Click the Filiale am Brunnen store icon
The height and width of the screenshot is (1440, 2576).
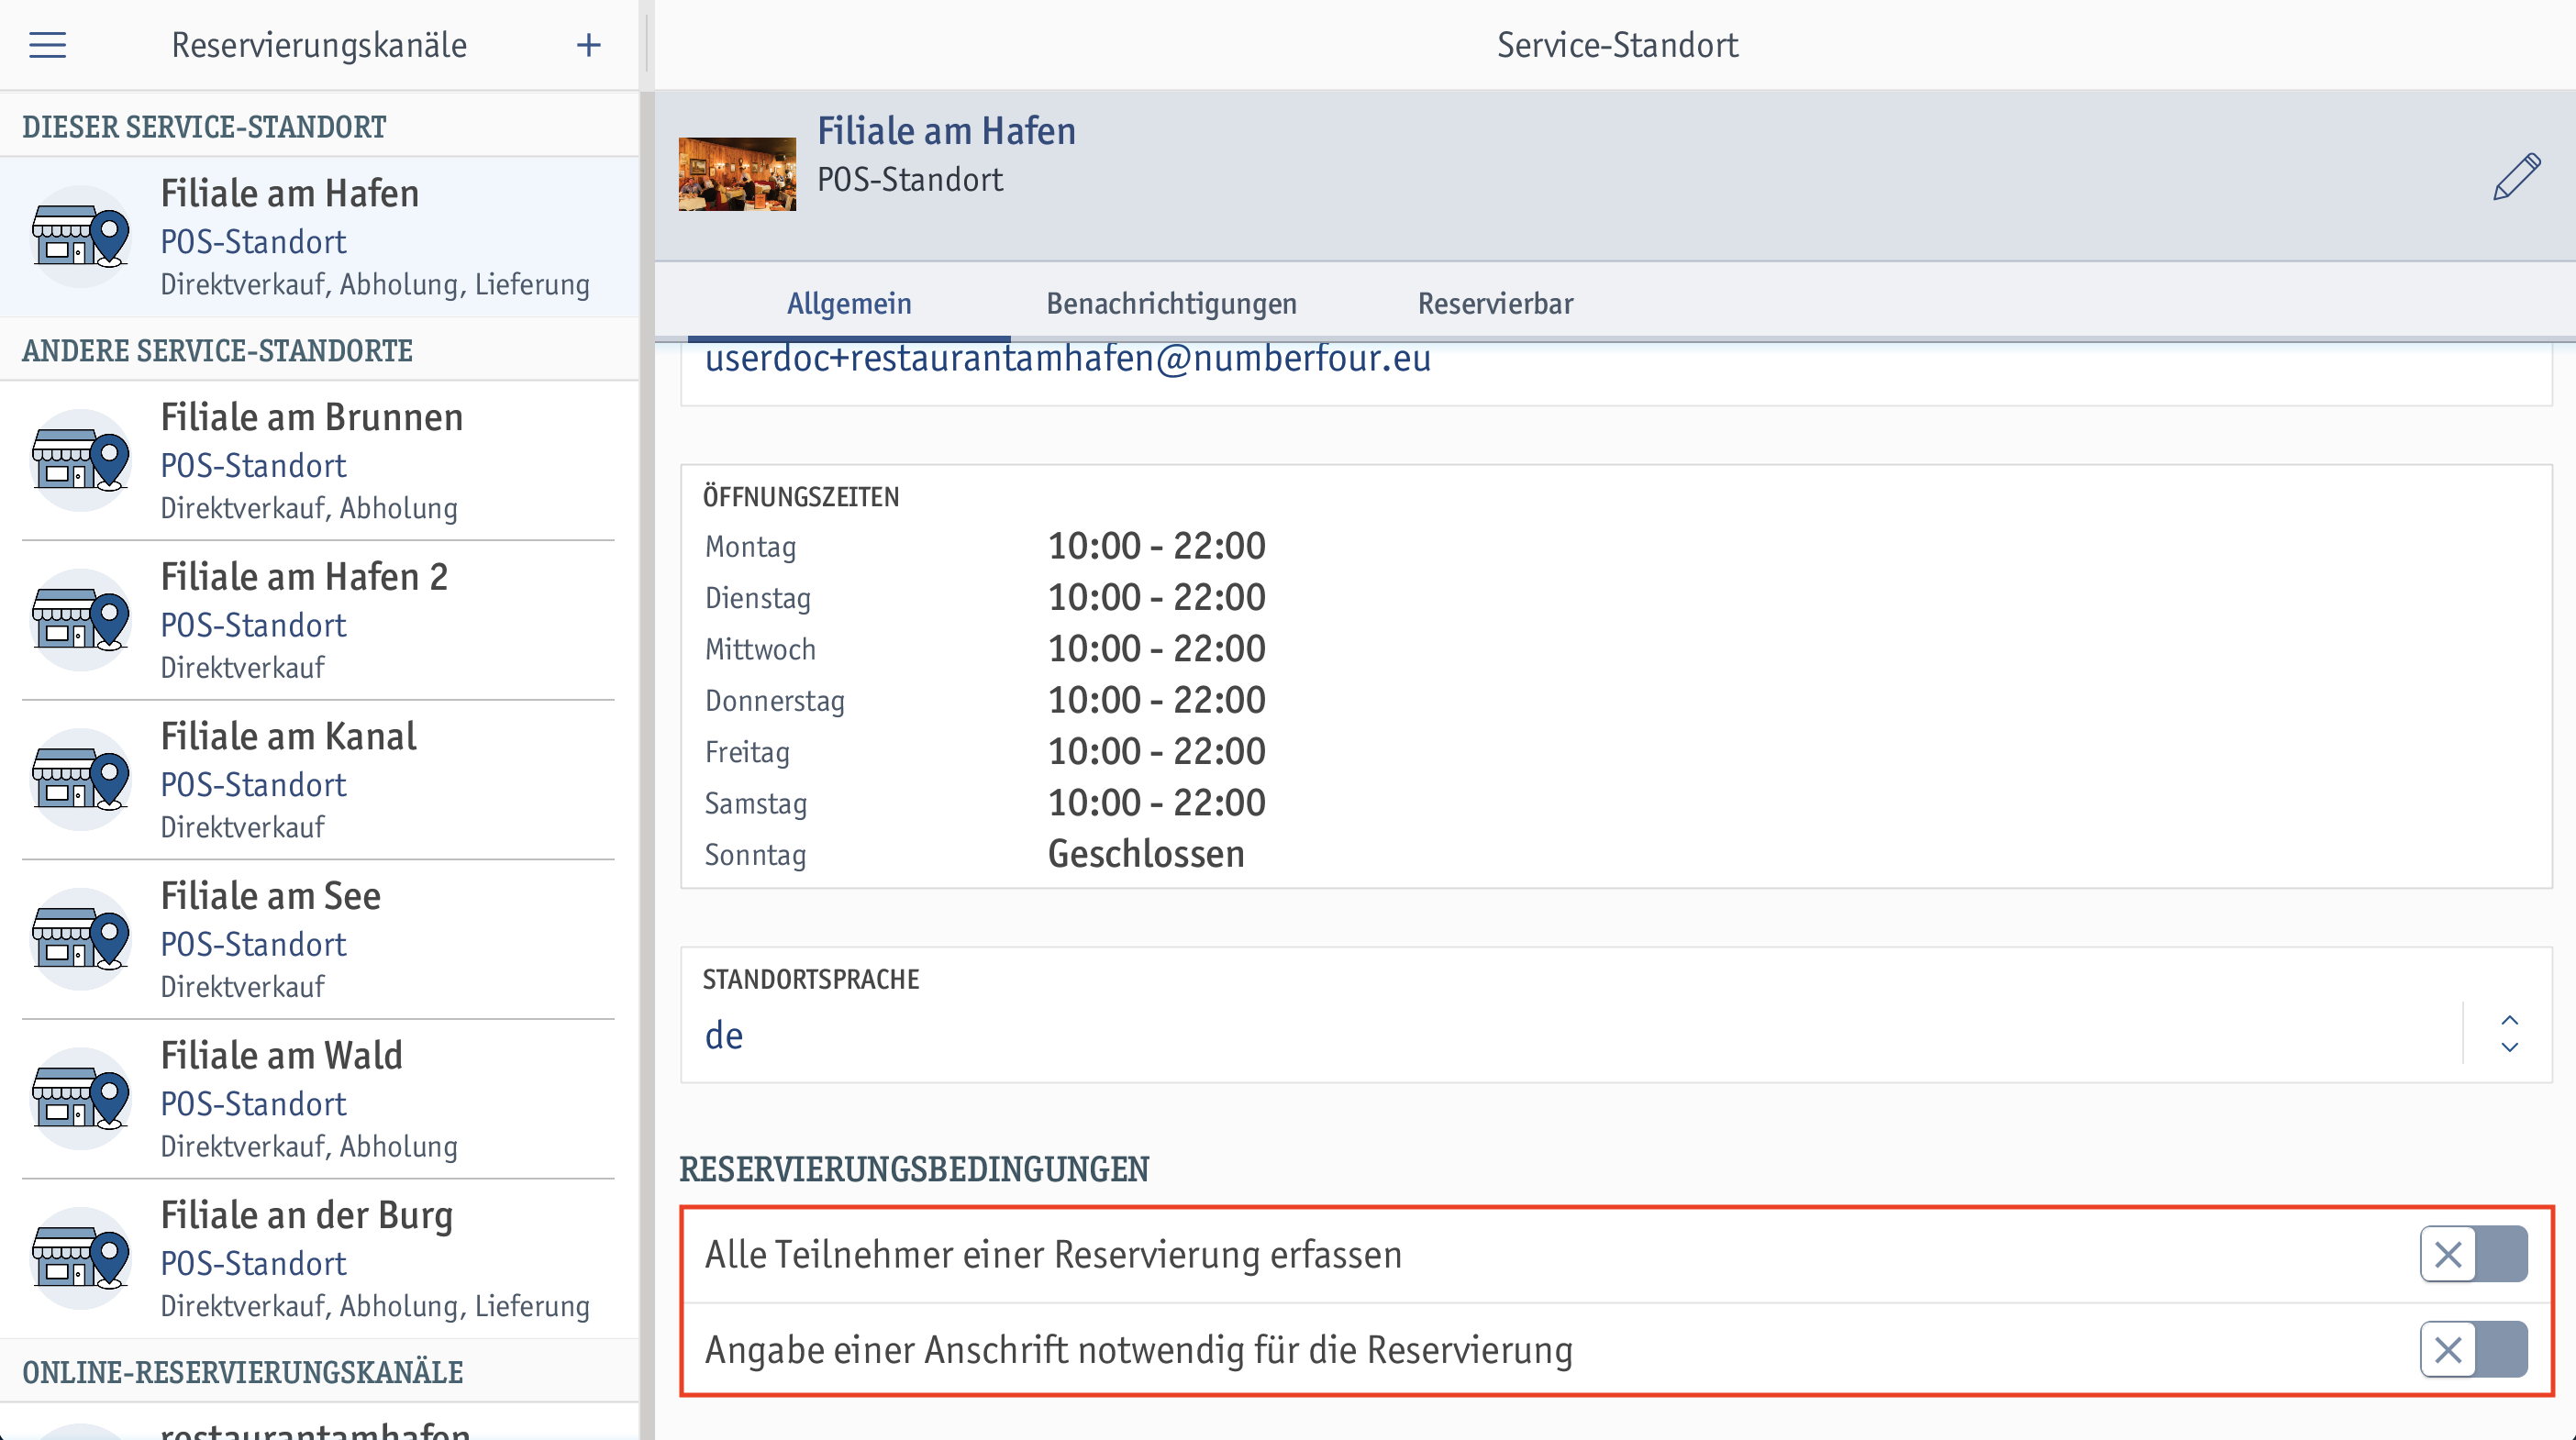pyautogui.click(x=81, y=461)
